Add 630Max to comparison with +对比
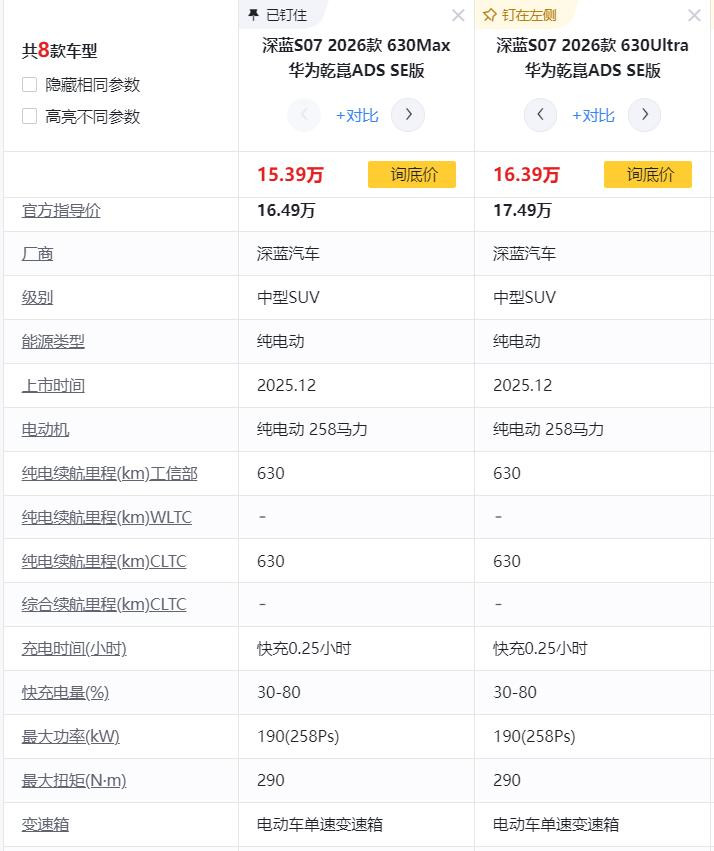 (x=357, y=116)
